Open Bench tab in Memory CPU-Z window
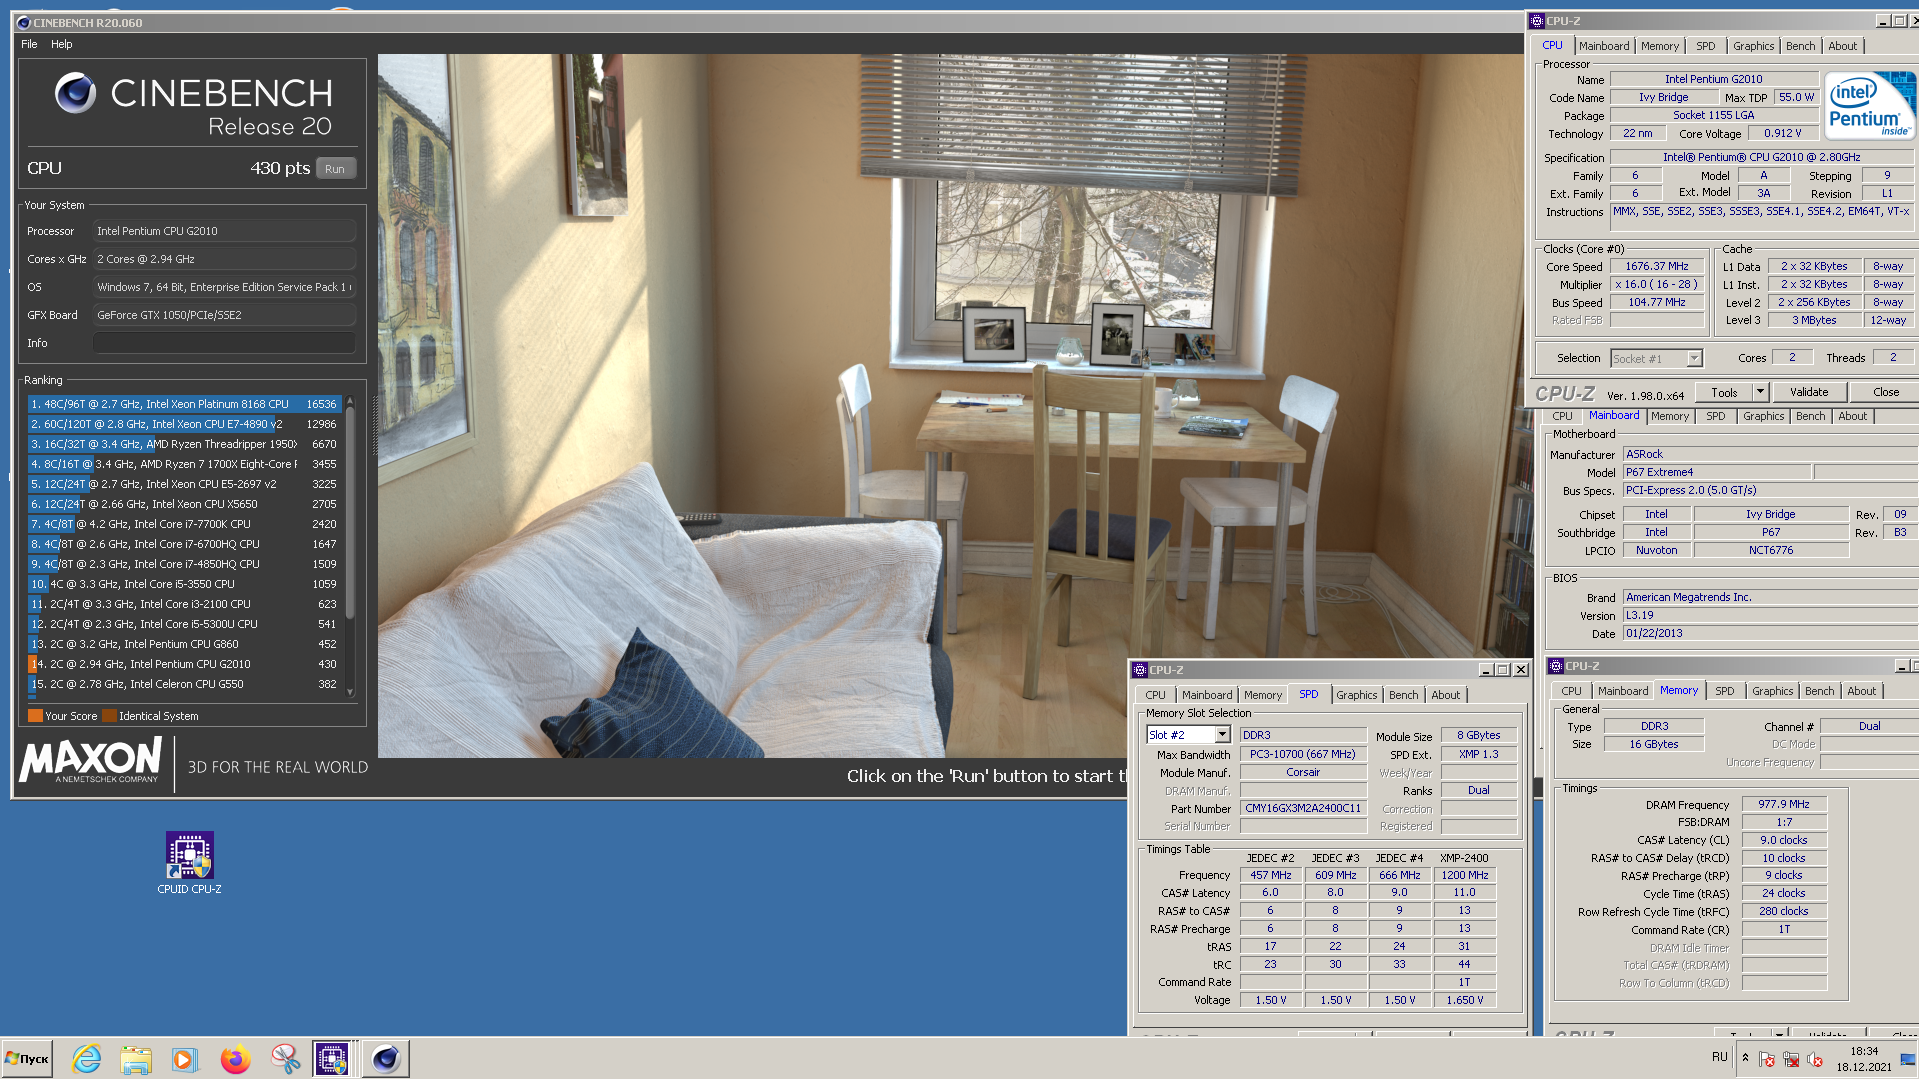 [1819, 691]
